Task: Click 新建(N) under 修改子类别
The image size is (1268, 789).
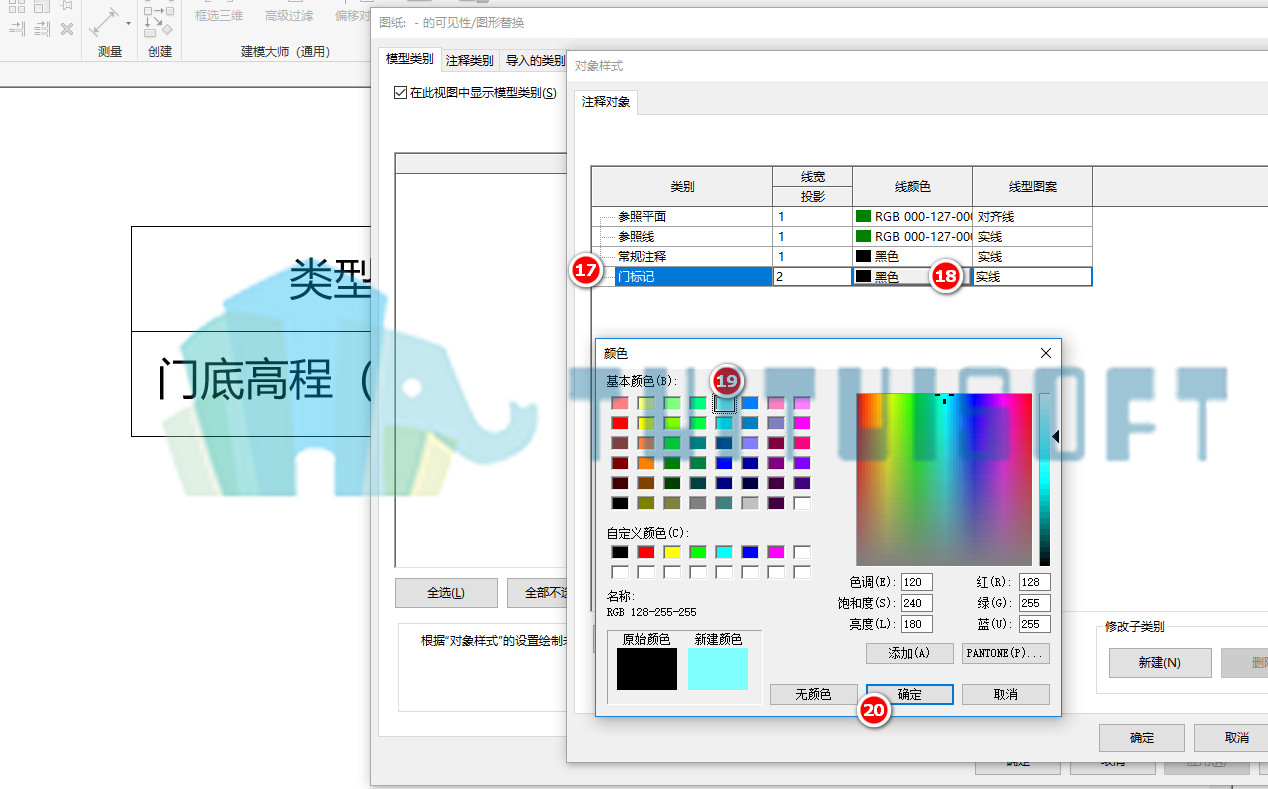Action: [x=1160, y=663]
